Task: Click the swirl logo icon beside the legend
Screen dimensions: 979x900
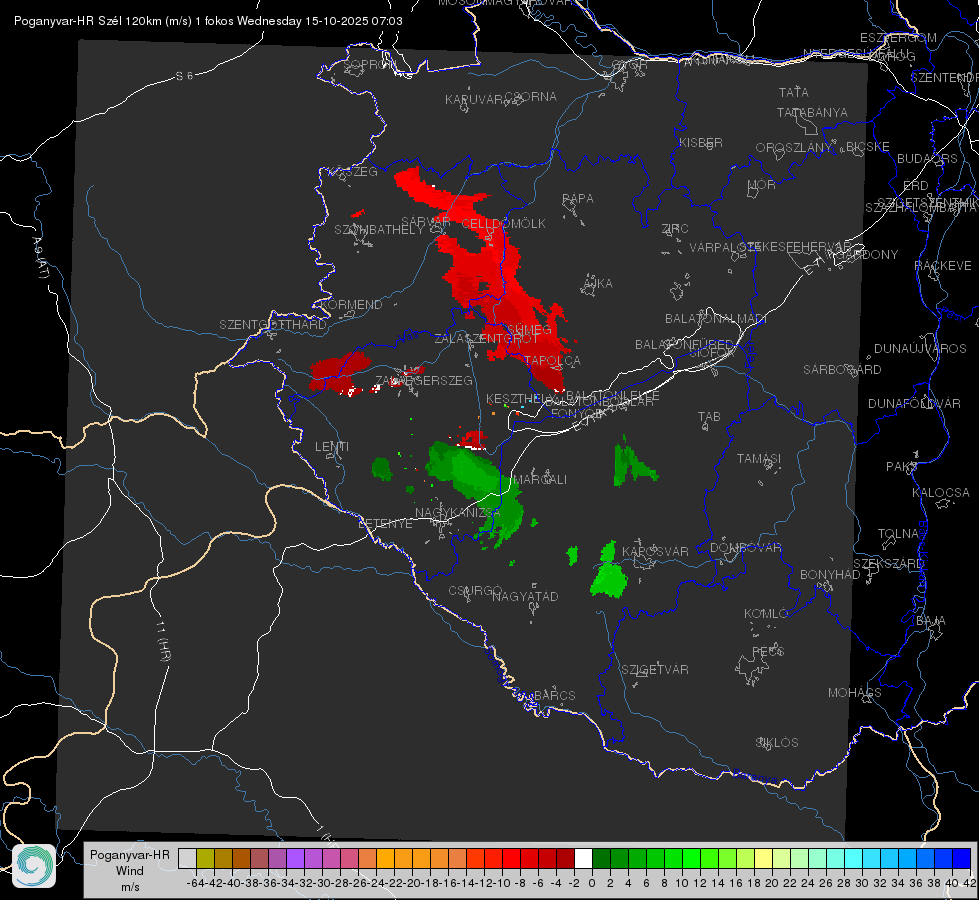Action: coord(34,866)
